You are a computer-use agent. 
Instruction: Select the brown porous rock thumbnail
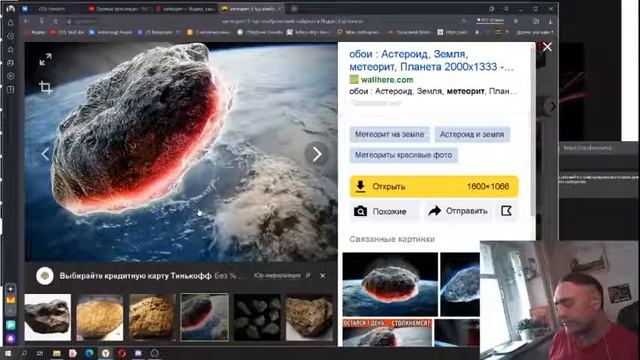(x=151, y=317)
